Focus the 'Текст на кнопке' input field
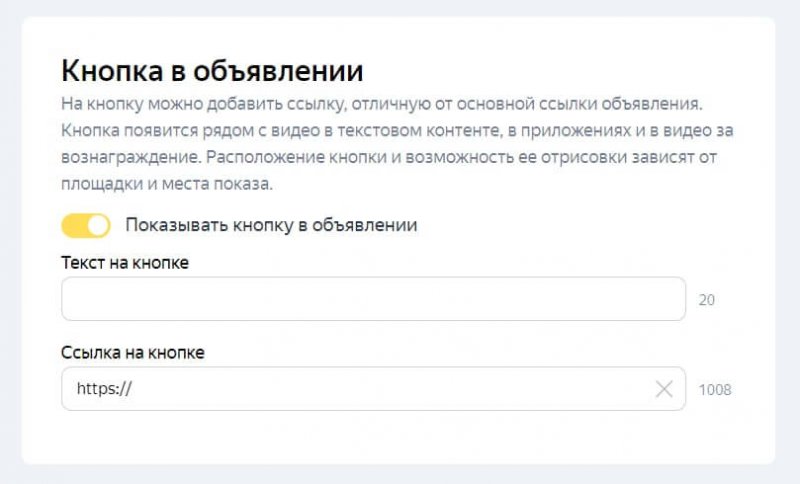The width and height of the screenshot is (800, 484). click(372, 299)
